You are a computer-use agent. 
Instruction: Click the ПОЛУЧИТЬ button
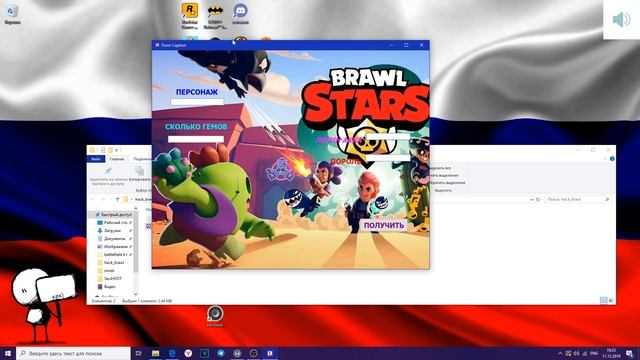tap(384, 225)
